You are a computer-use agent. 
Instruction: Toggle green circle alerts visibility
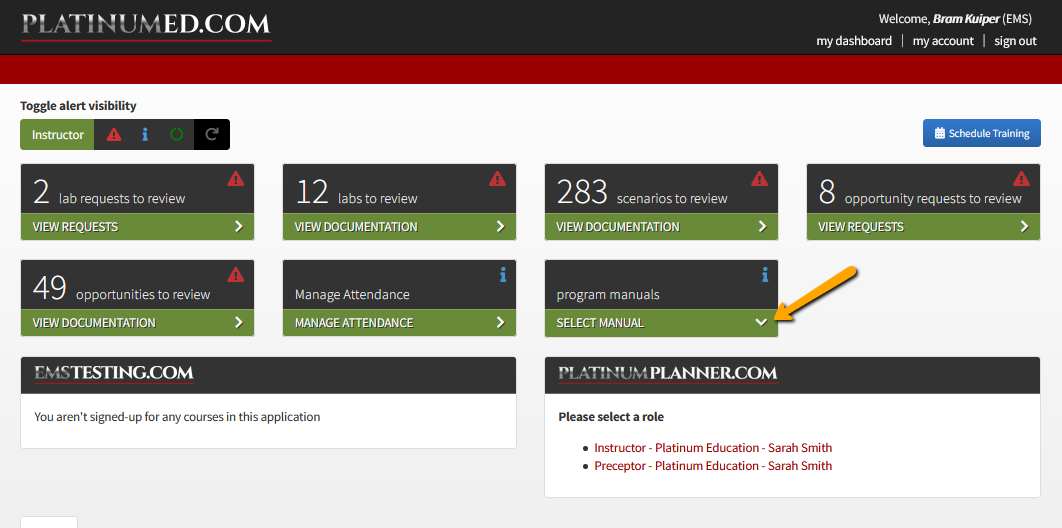click(177, 135)
